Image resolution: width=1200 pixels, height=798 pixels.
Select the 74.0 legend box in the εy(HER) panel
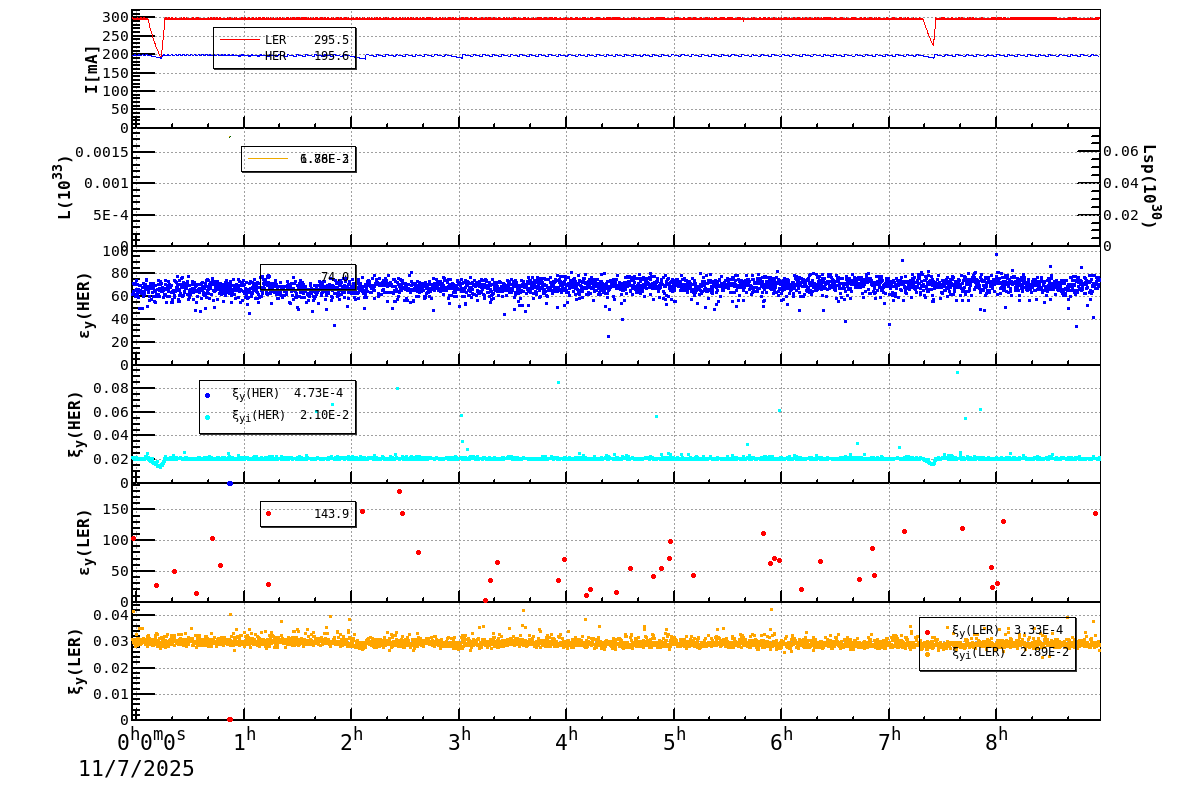pos(308,277)
